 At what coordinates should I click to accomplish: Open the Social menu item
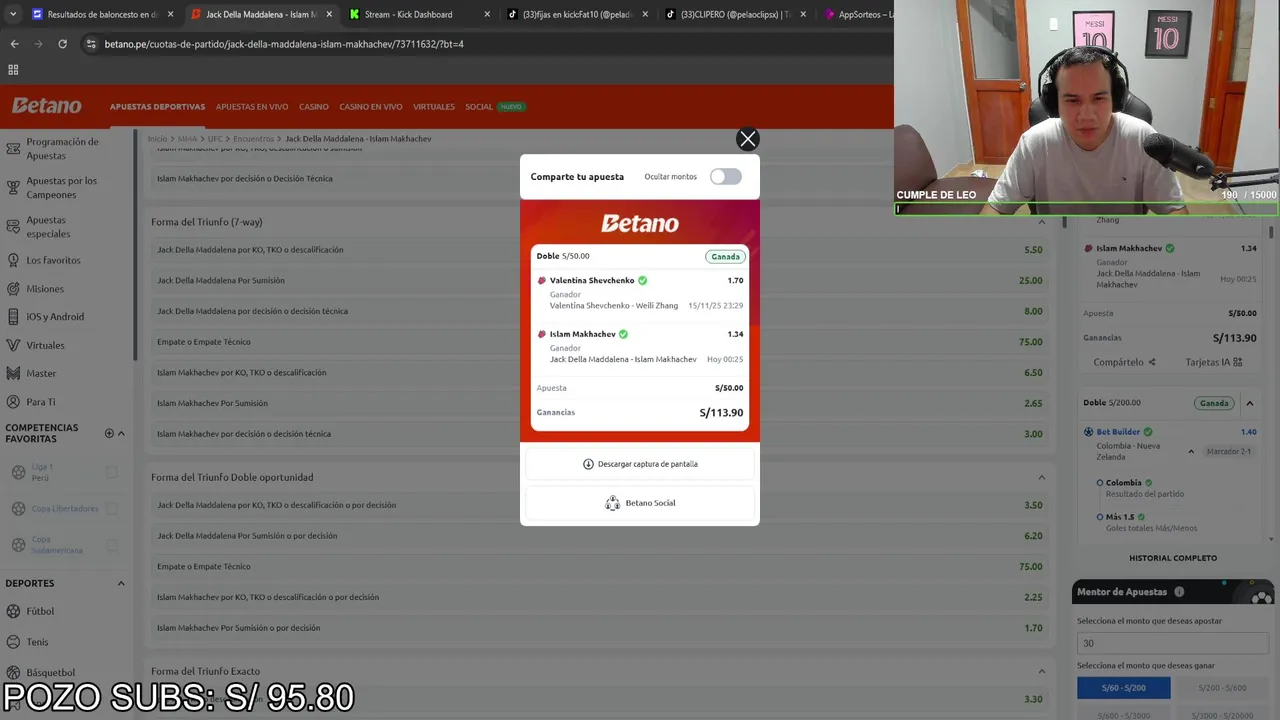pos(479,107)
